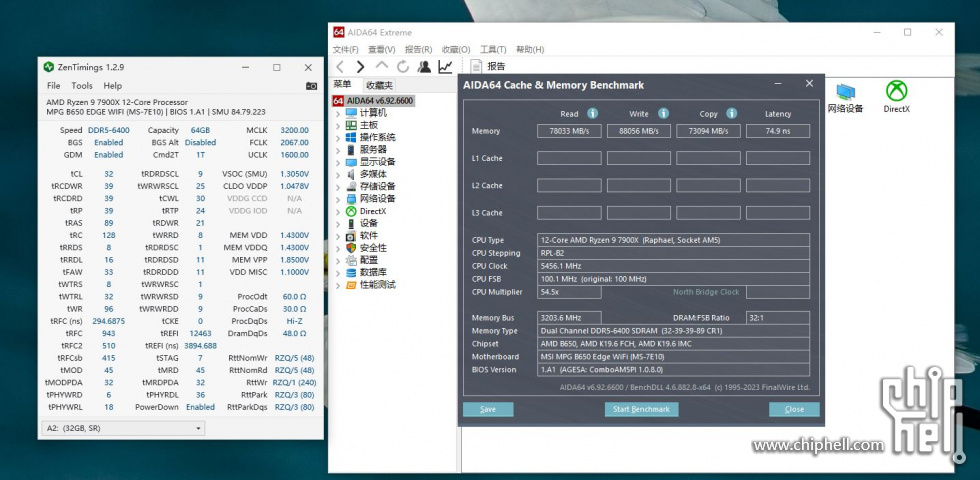Open AIDA64 查看(V) menu
Viewport: 980px width, 480px height.
click(x=382, y=49)
